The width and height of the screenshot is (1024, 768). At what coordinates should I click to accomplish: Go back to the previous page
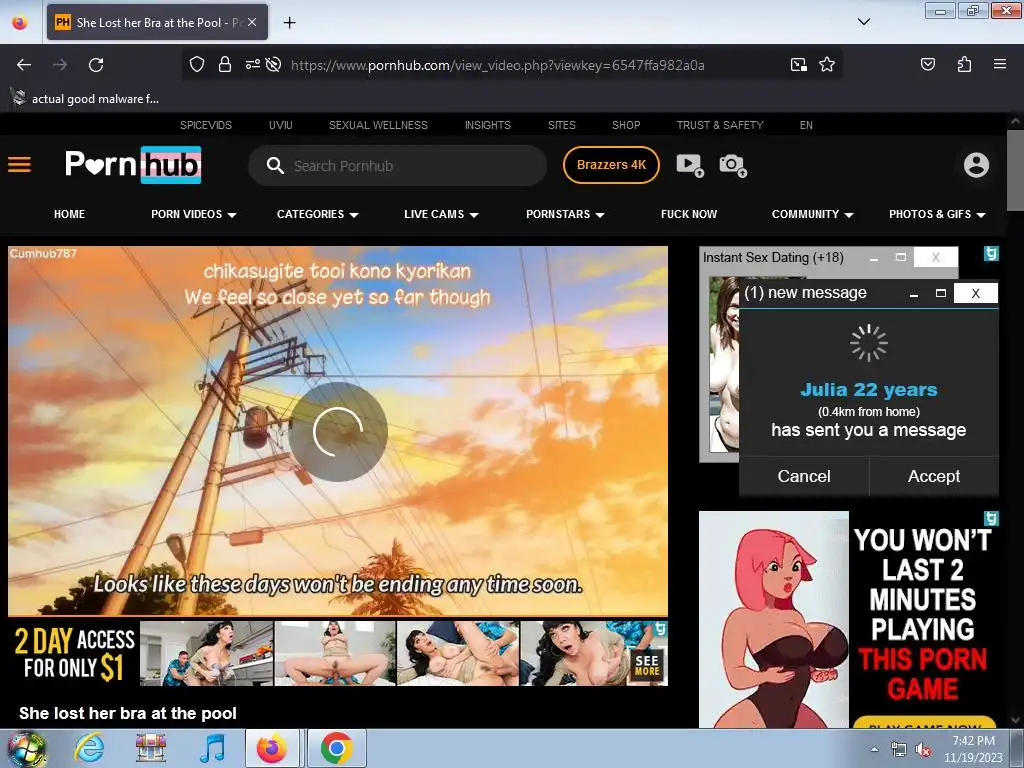24,65
